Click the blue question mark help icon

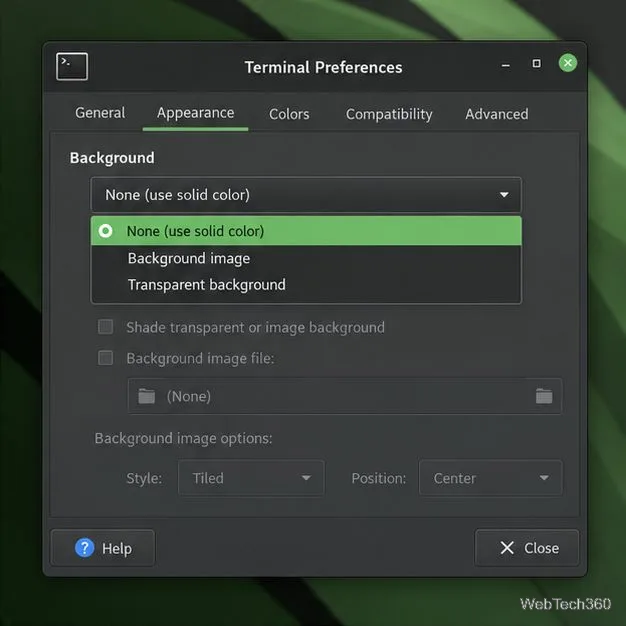[85, 548]
